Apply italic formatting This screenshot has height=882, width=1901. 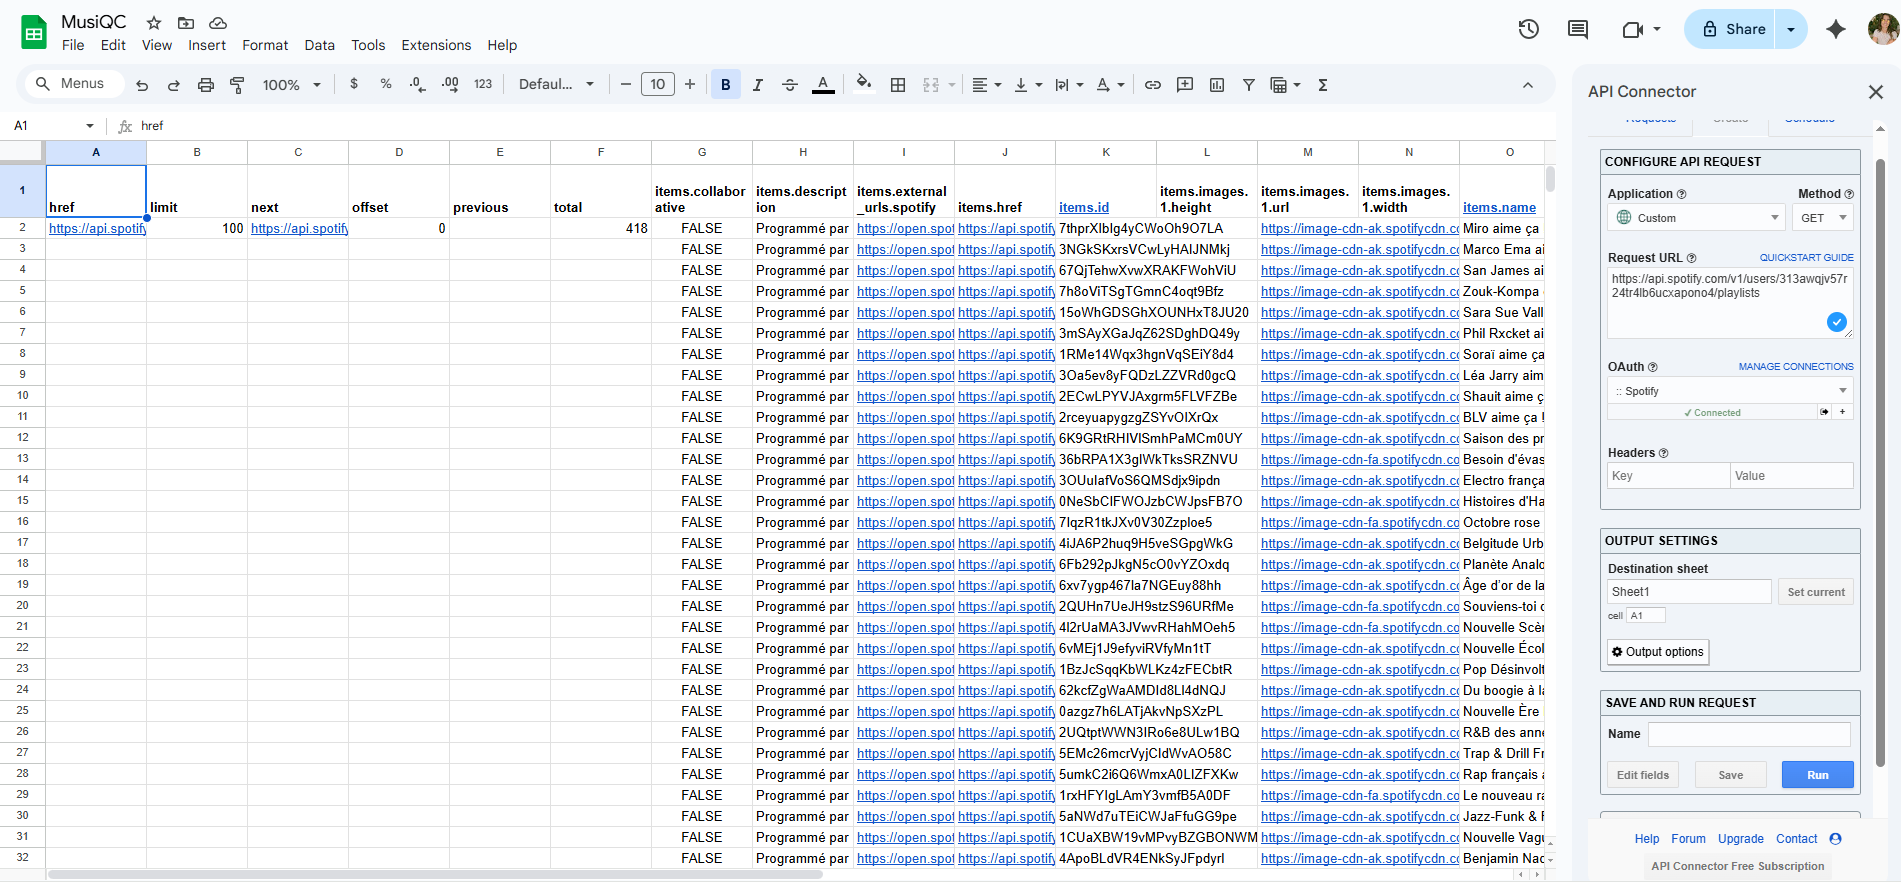click(x=758, y=85)
